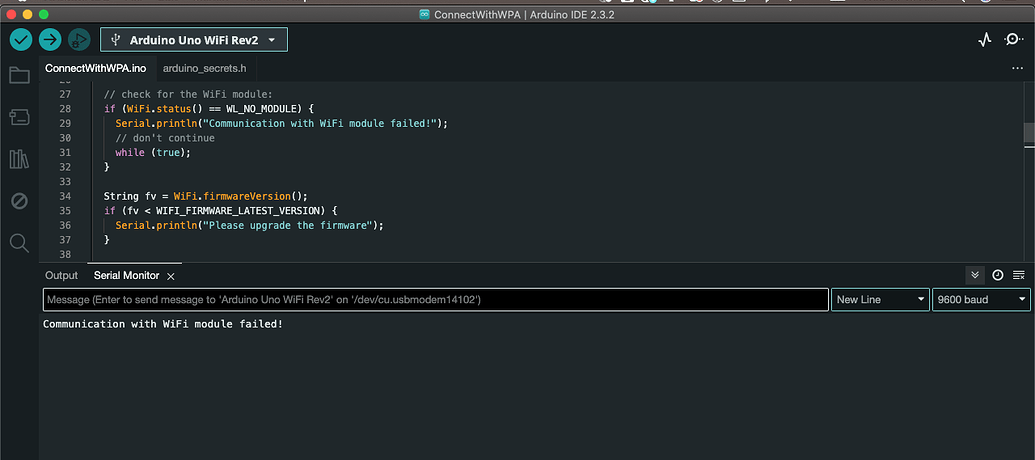
Task: Open the 9600 baud rate dropdown
Action: [x=981, y=299]
